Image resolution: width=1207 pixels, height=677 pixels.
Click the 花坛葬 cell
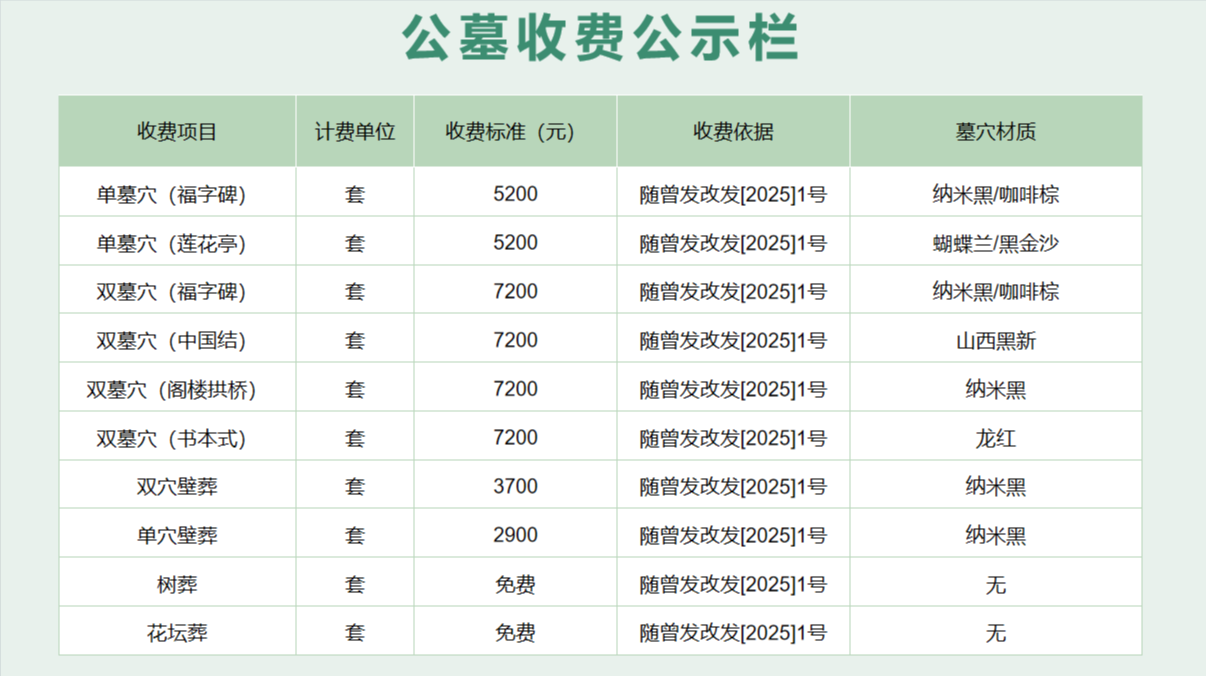177,631
